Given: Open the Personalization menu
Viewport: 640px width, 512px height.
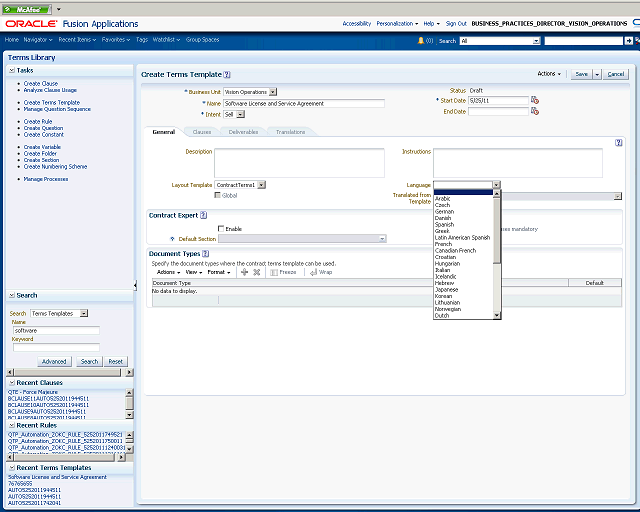Looking at the screenshot, I should 397,24.
